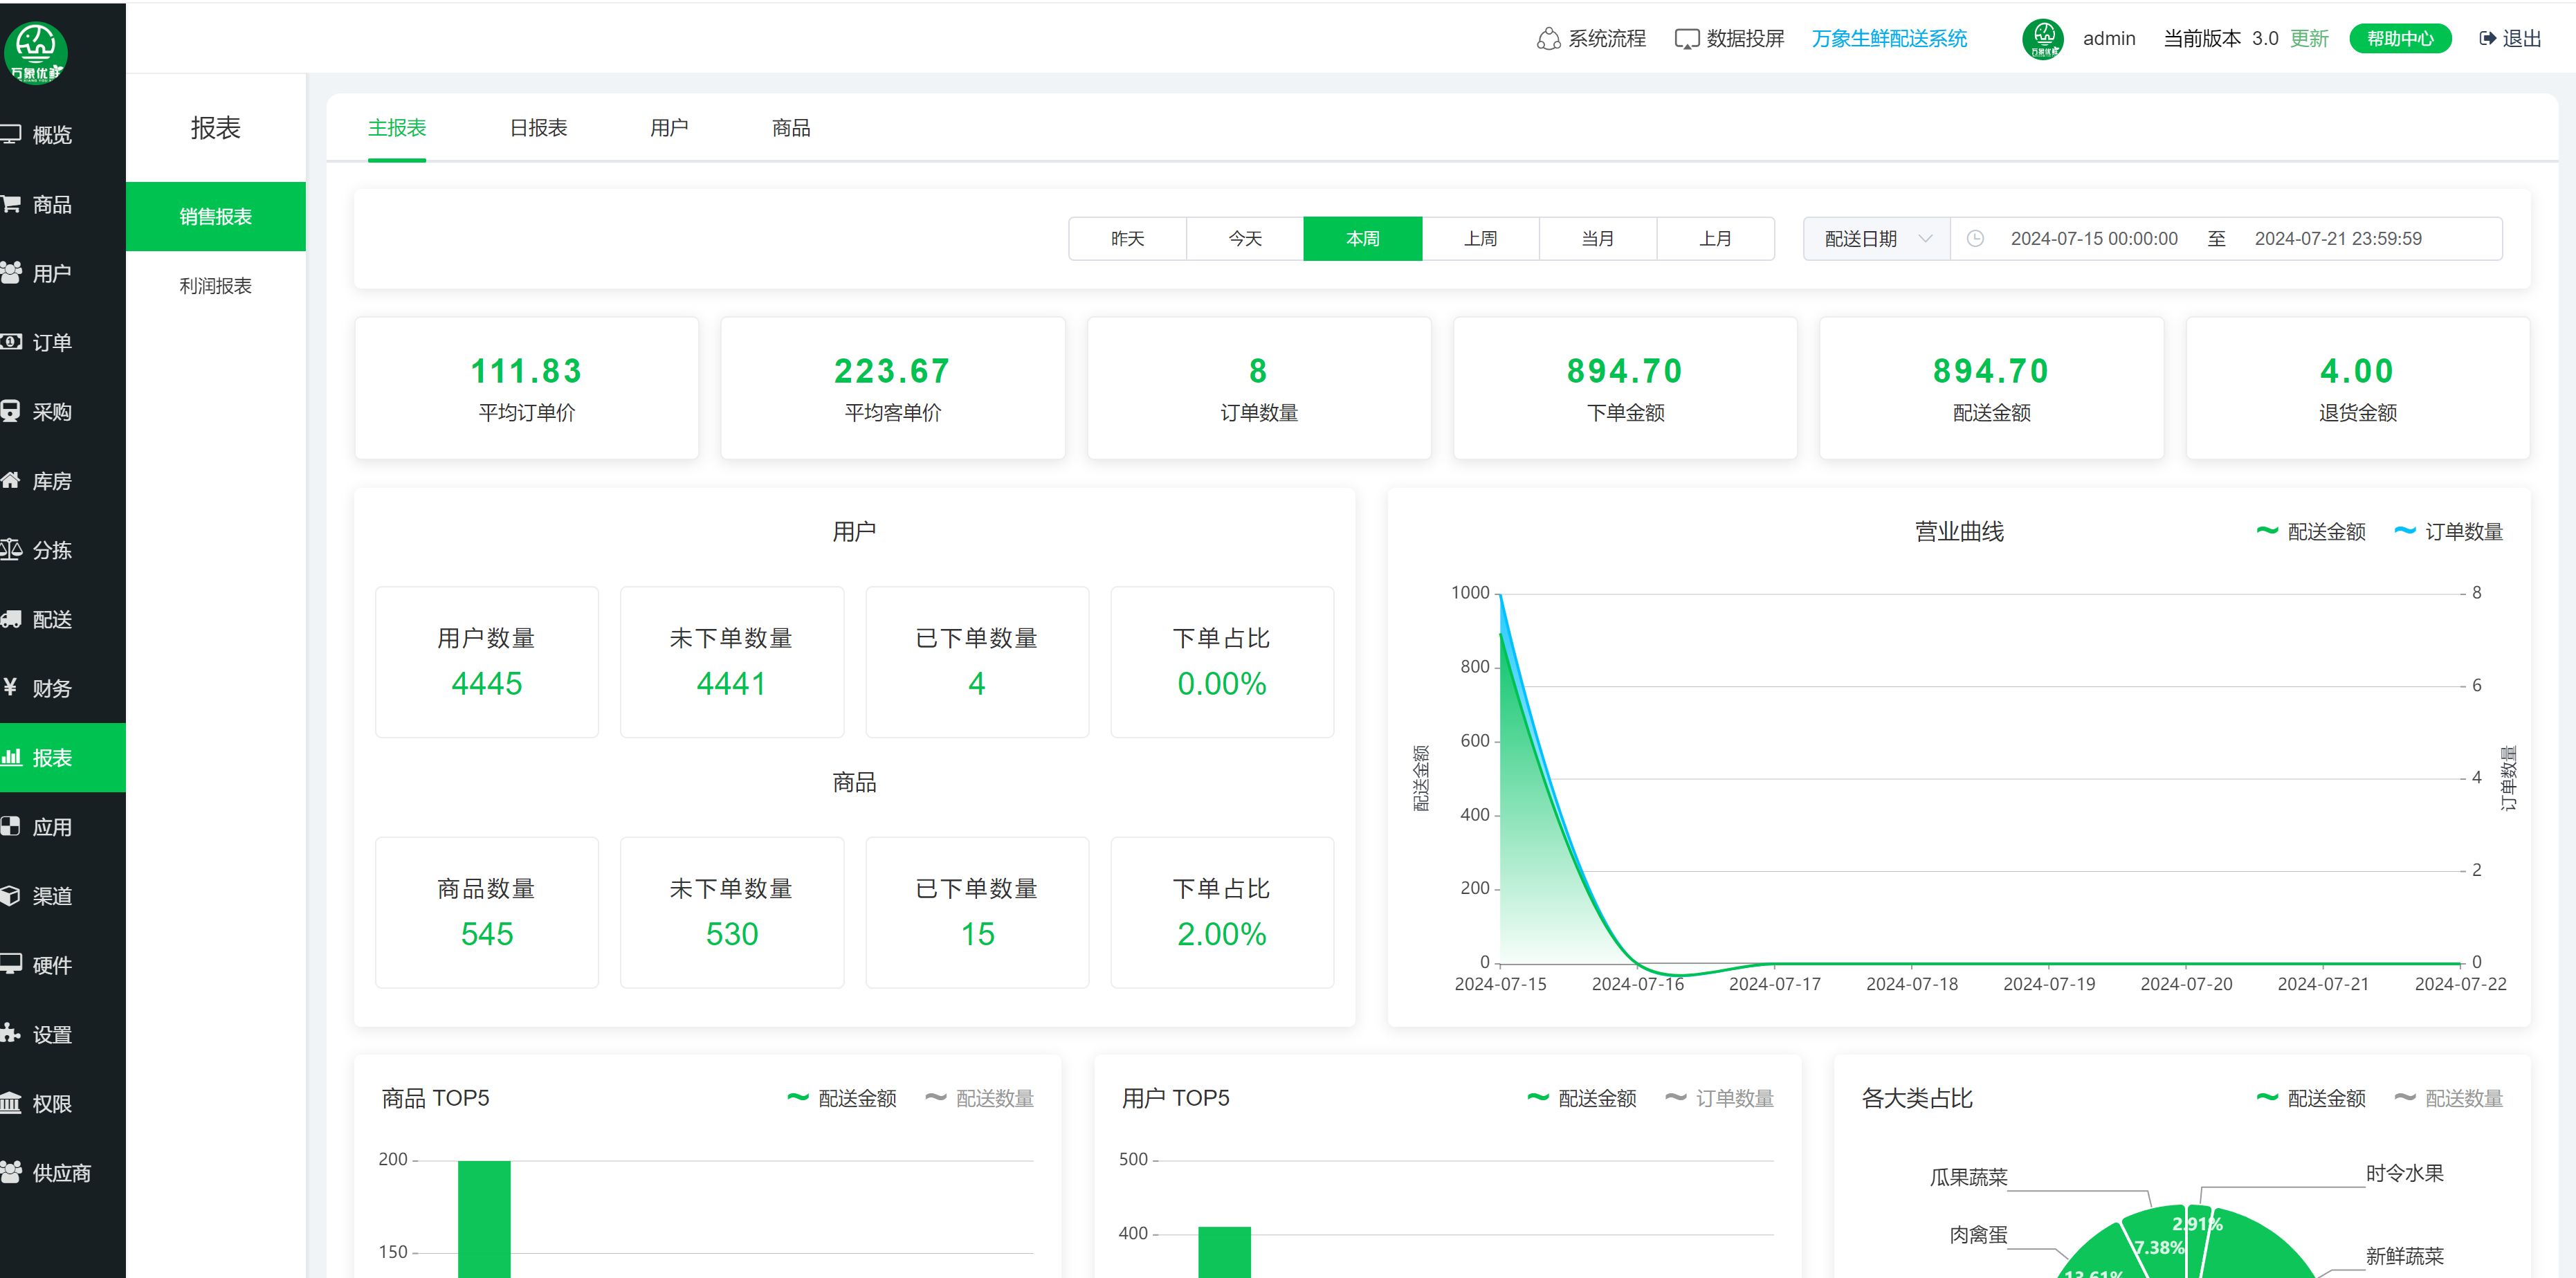Open the 分拣 sorting scales icon
Screen dimensions: 2576x1278
10,550
